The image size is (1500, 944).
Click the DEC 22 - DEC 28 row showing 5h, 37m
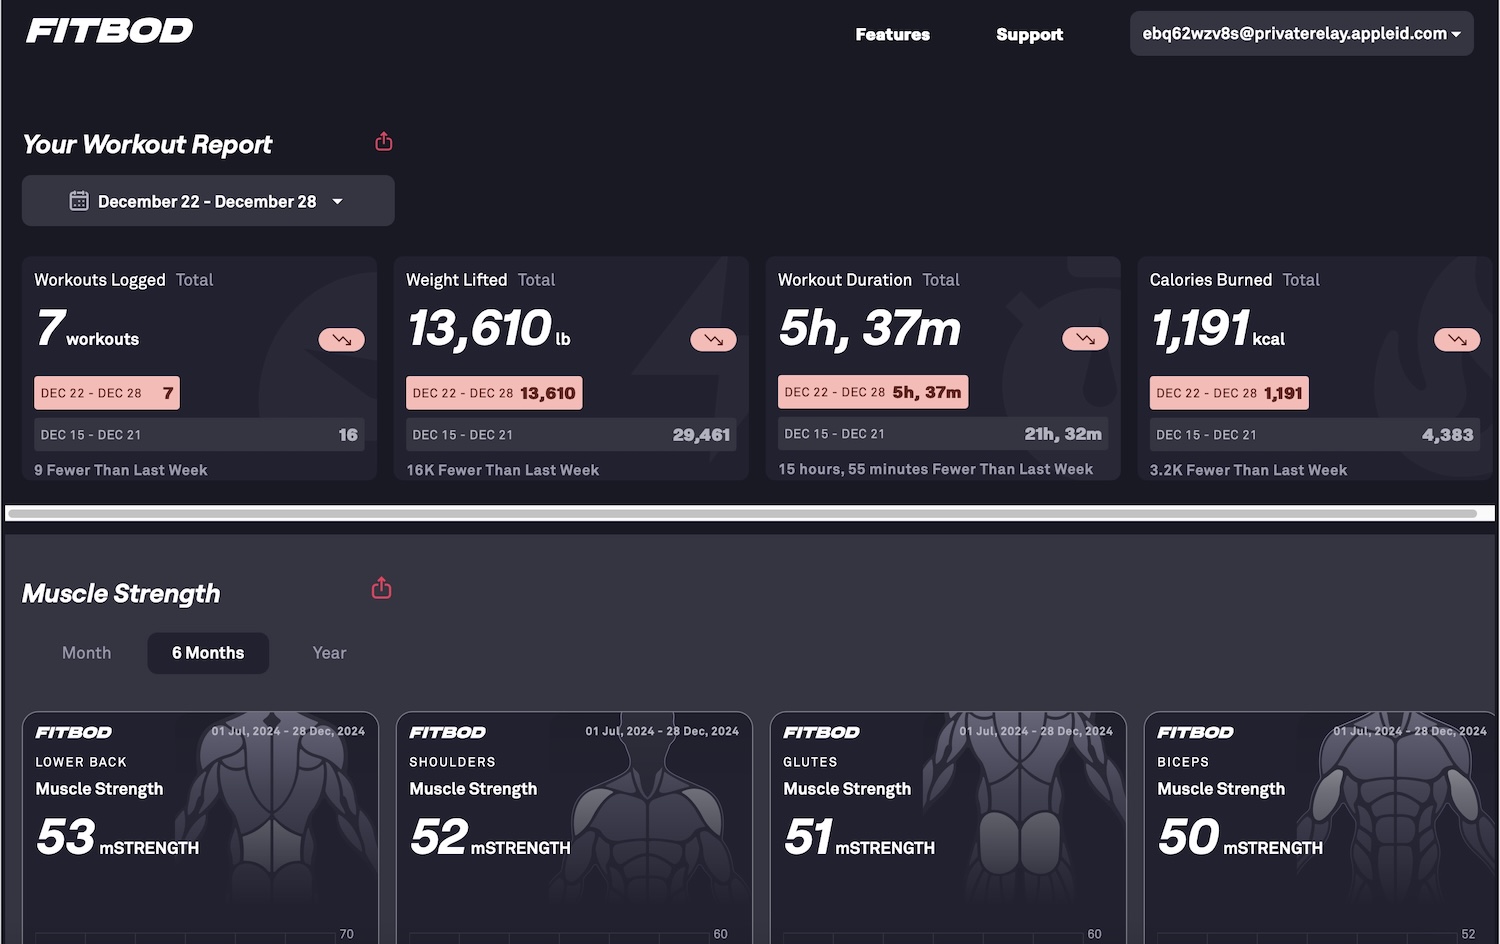coord(873,392)
